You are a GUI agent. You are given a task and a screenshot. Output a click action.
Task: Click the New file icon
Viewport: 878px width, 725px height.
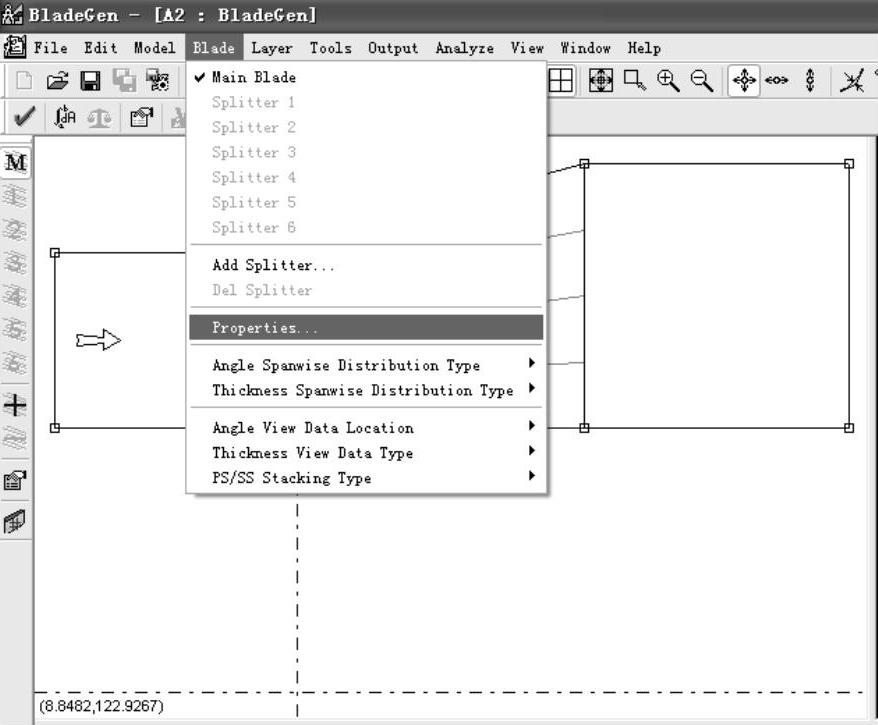(24, 81)
